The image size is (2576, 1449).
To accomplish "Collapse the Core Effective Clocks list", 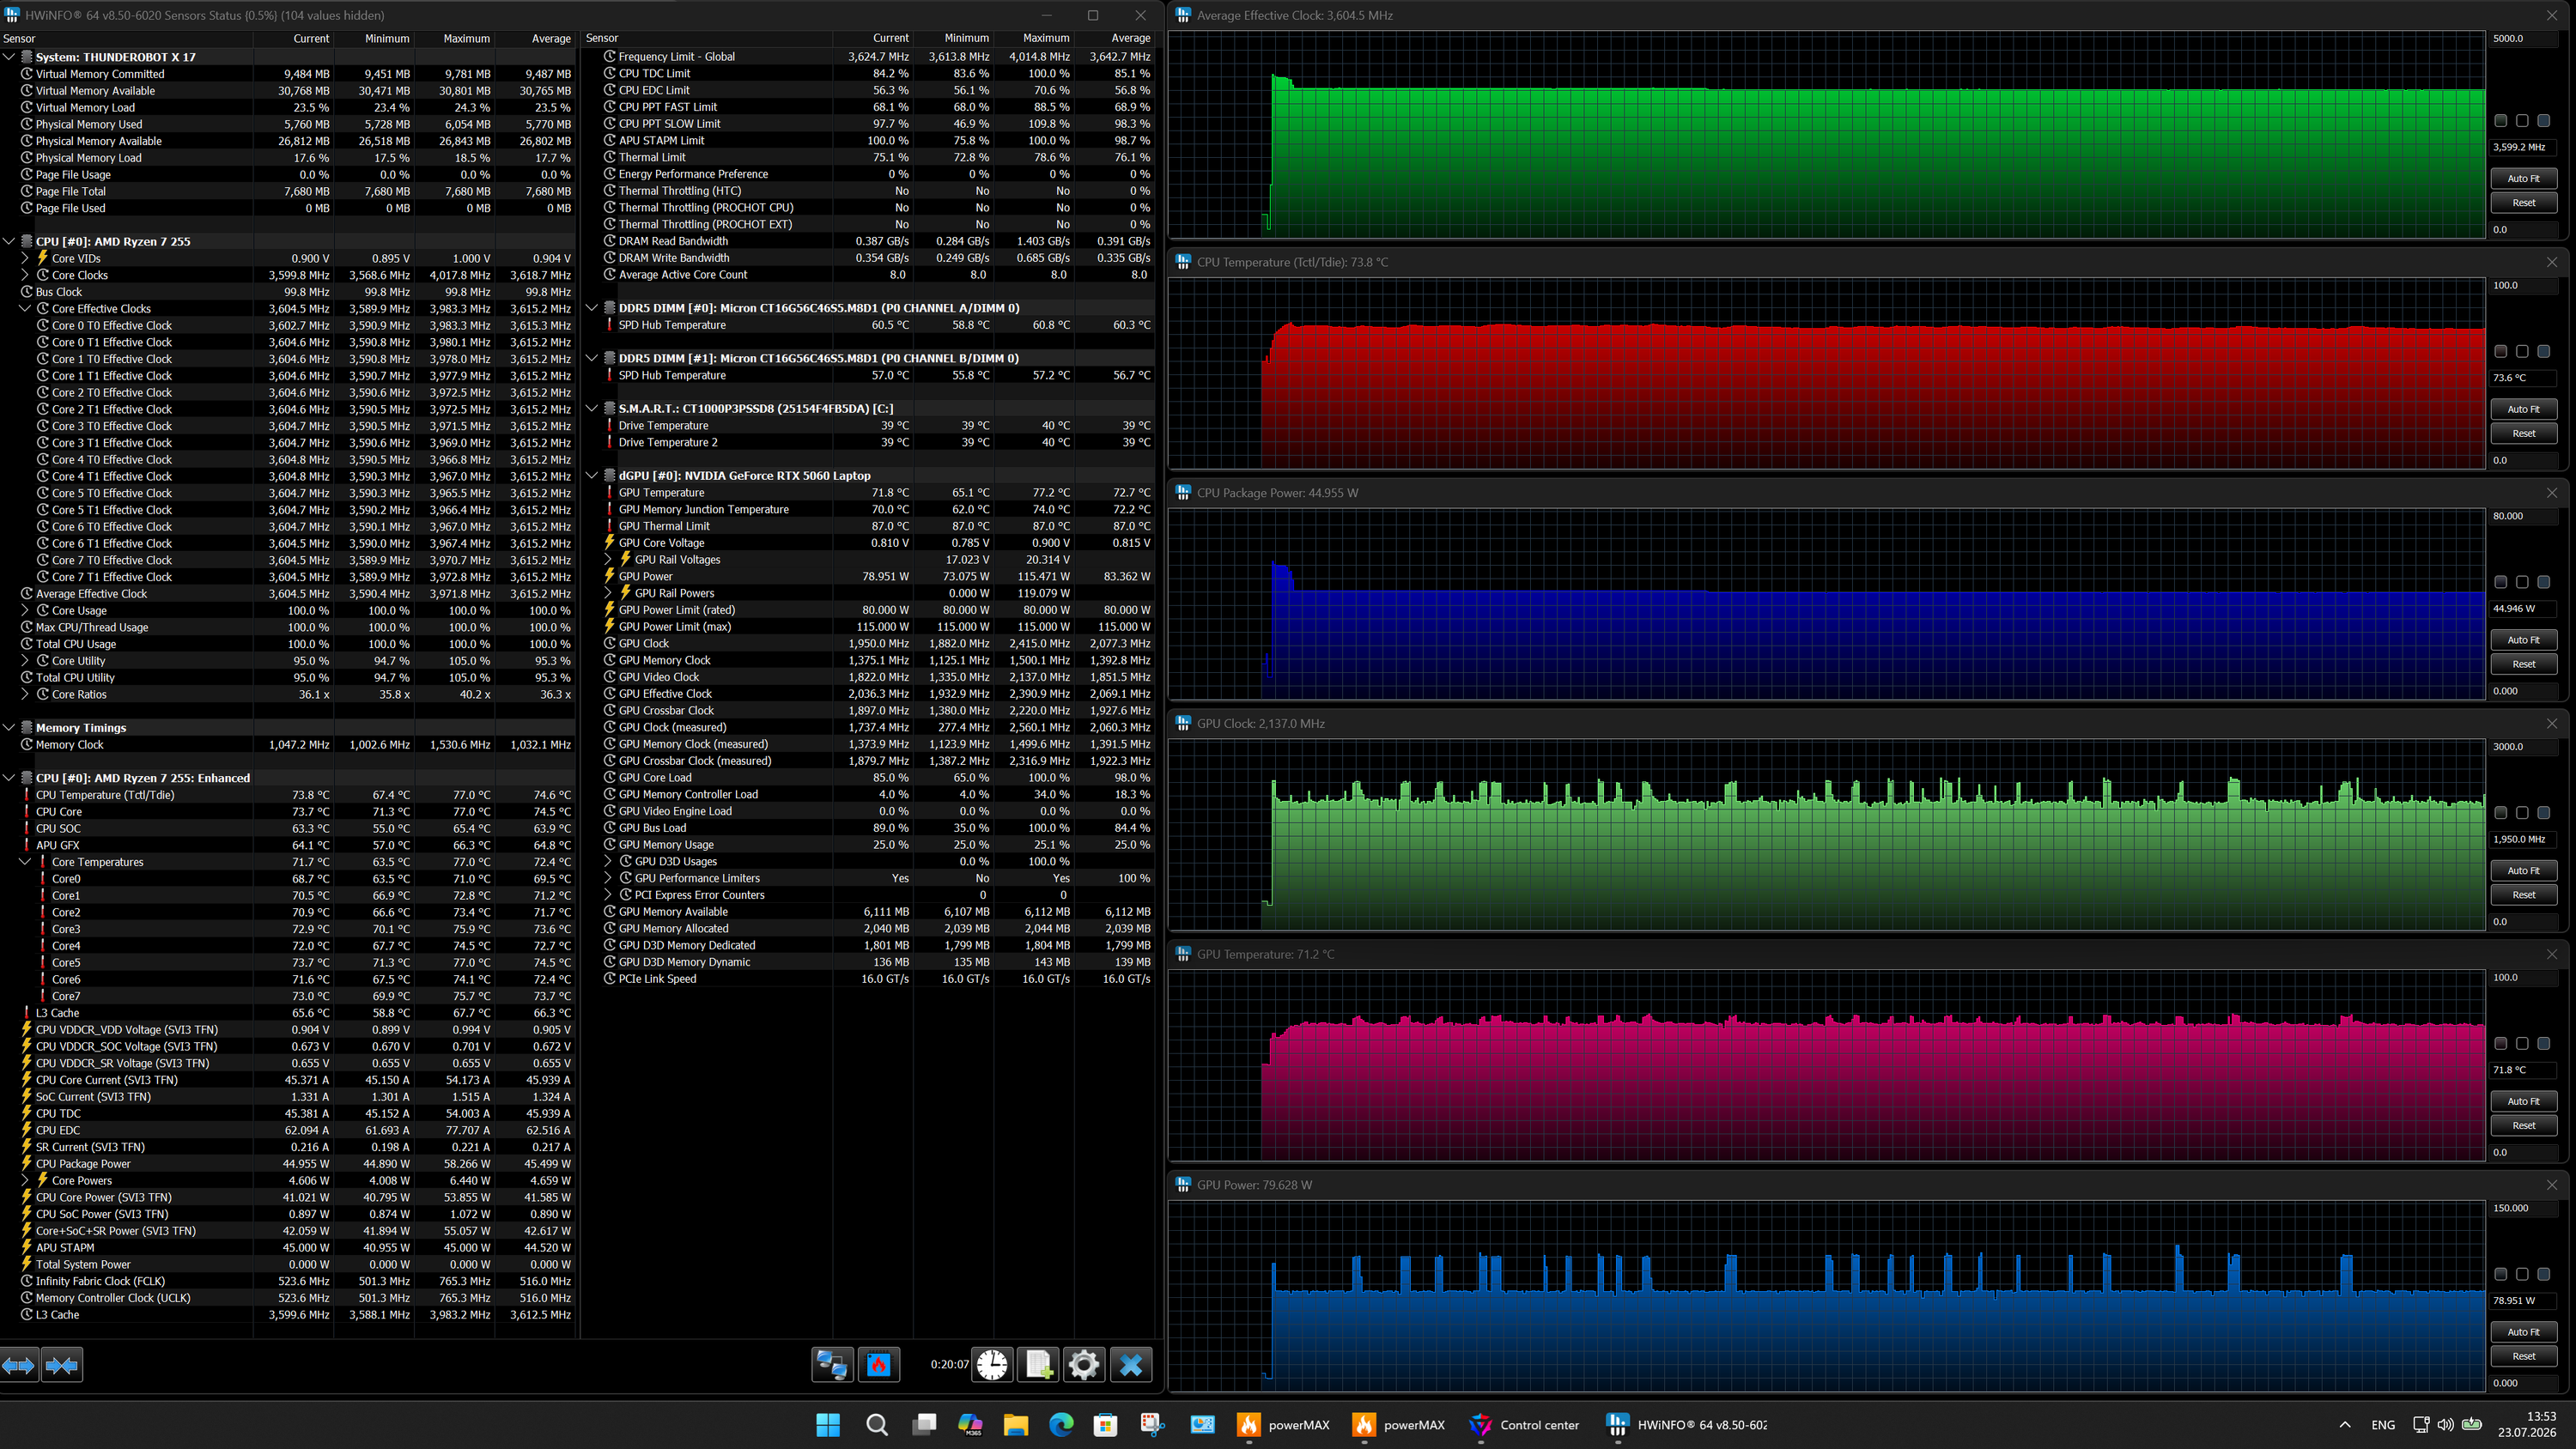I will coord(25,309).
